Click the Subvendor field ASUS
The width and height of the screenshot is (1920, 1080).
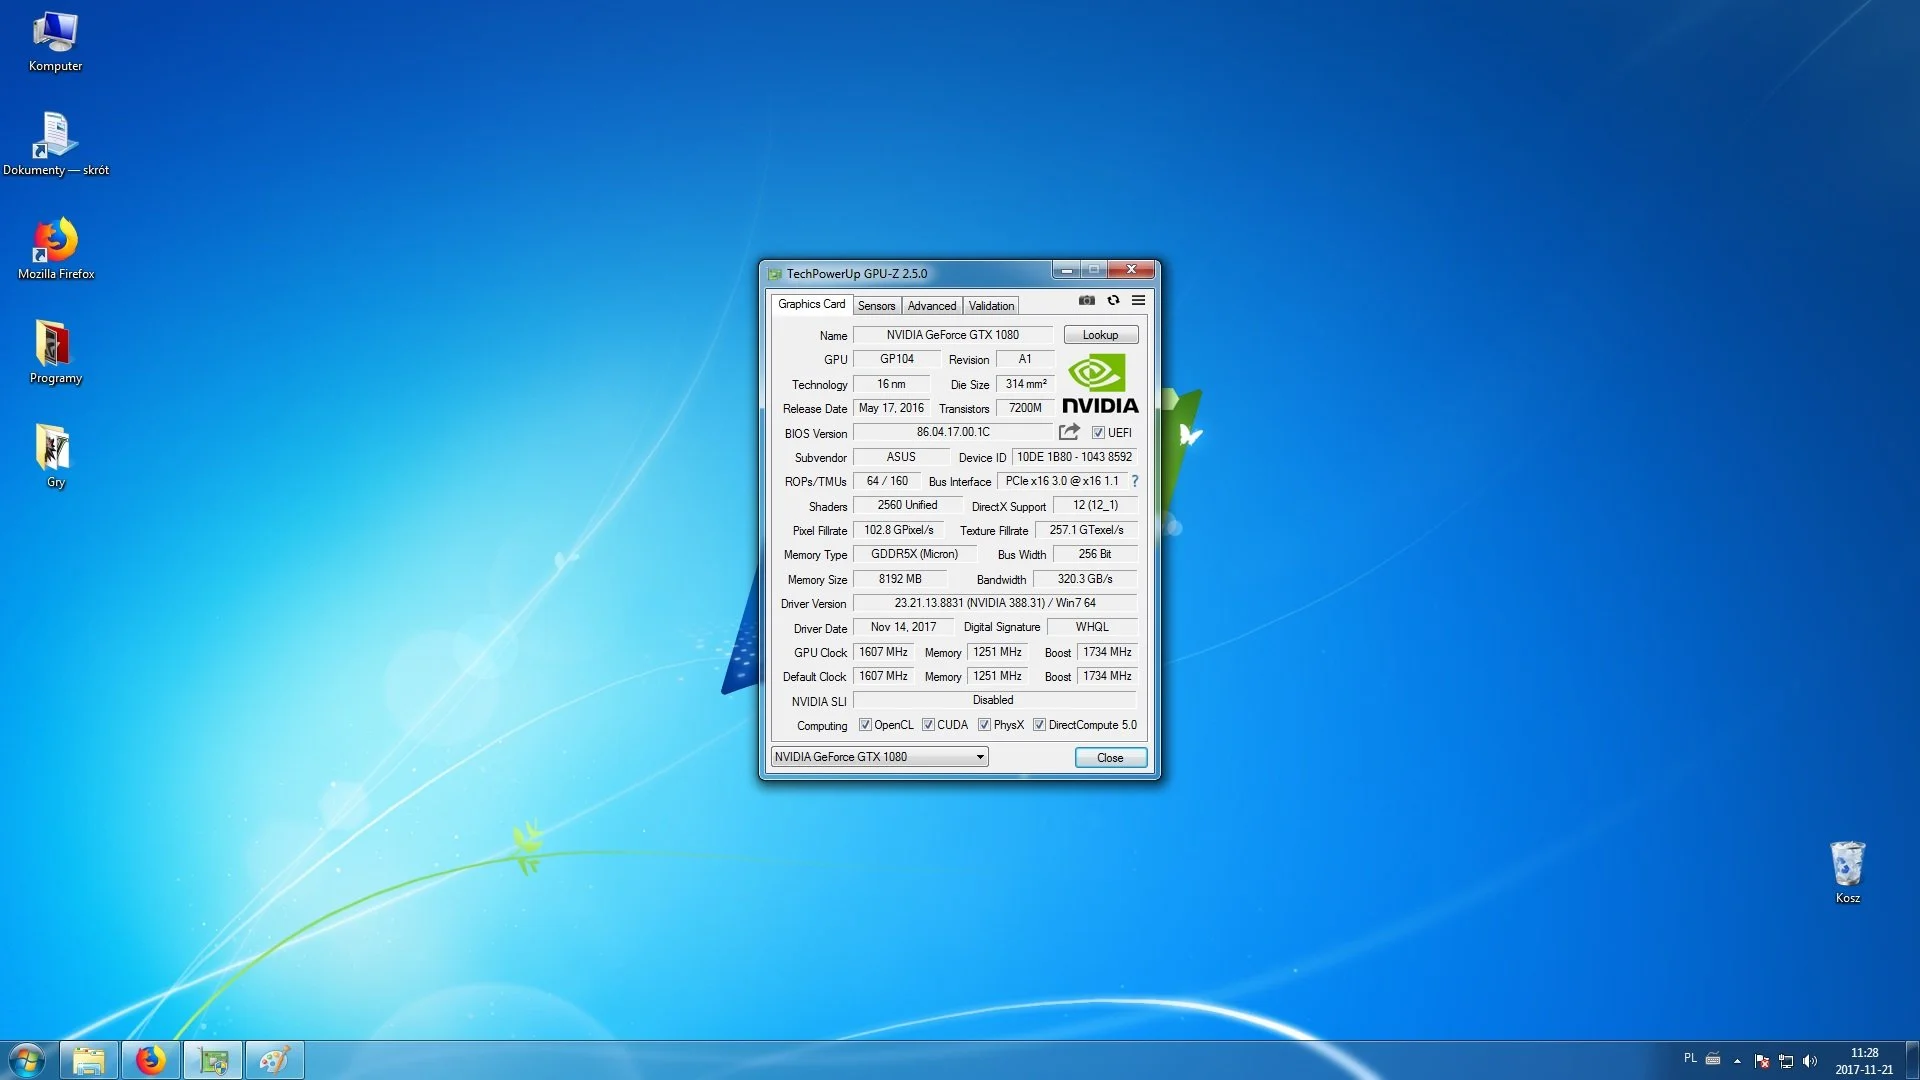(901, 457)
